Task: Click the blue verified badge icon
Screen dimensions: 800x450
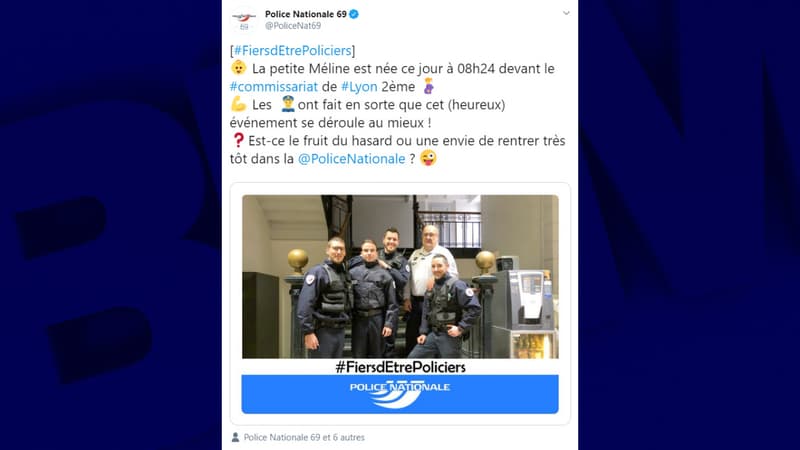Action: click(x=354, y=14)
